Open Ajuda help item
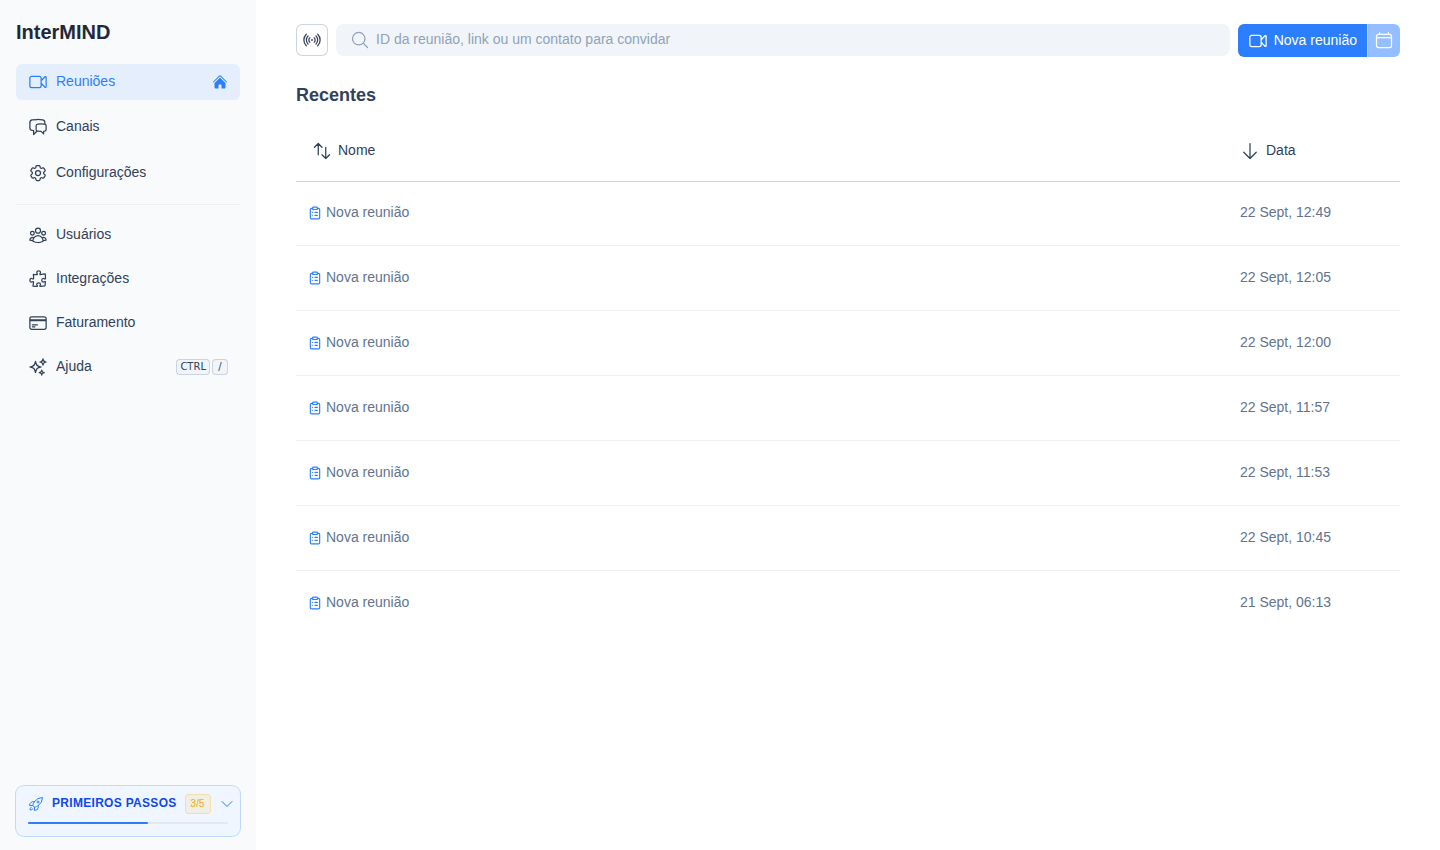The height and width of the screenshot is (850, 1440). click(128, 367)
